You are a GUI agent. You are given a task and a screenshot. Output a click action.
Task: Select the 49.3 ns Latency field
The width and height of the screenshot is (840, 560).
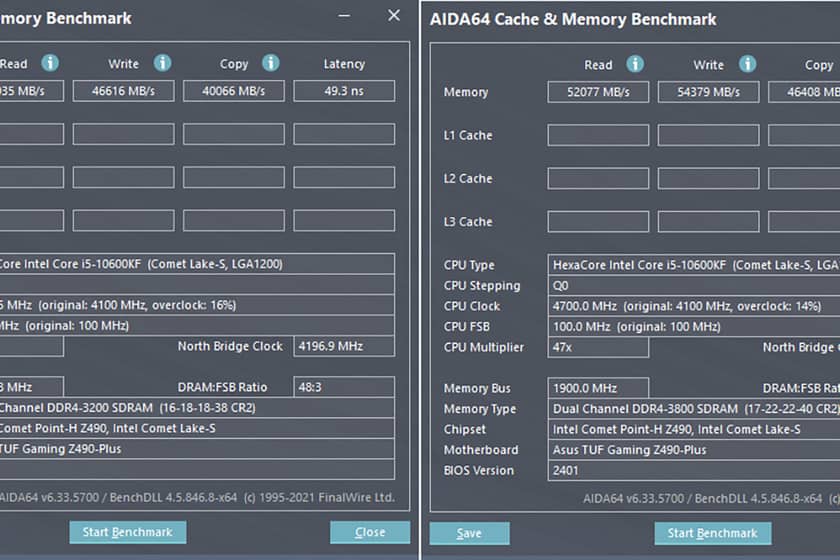344,91
